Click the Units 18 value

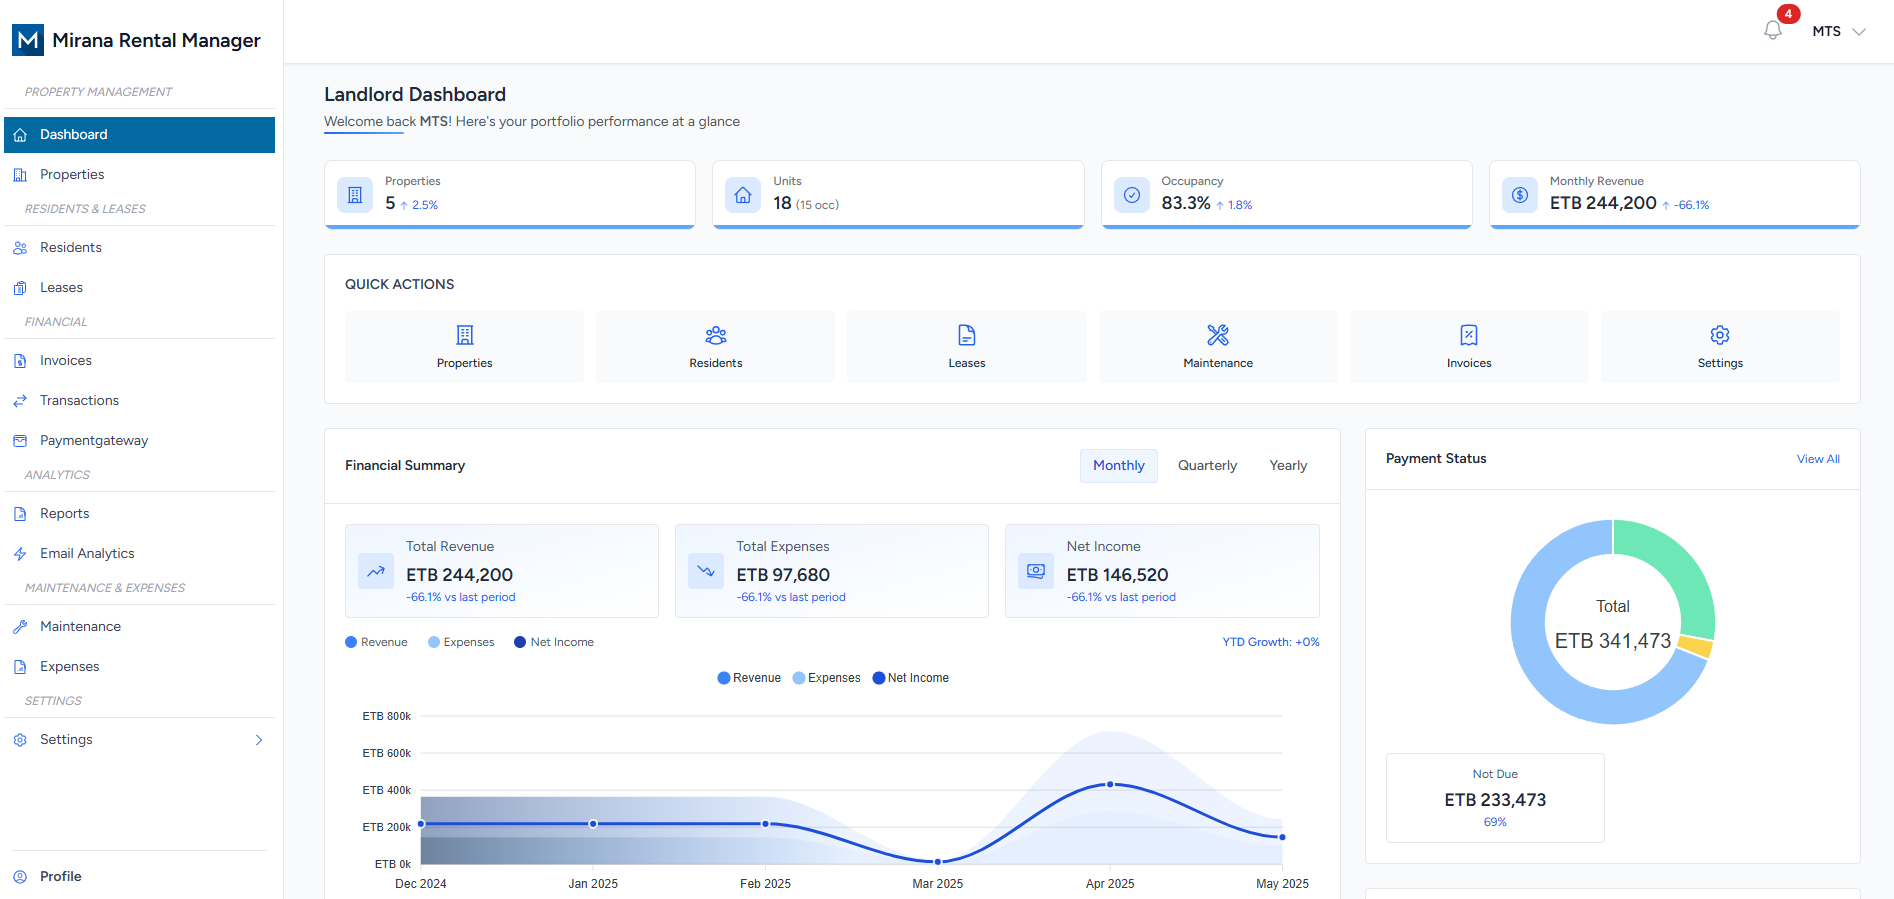[x=782, y=203]
